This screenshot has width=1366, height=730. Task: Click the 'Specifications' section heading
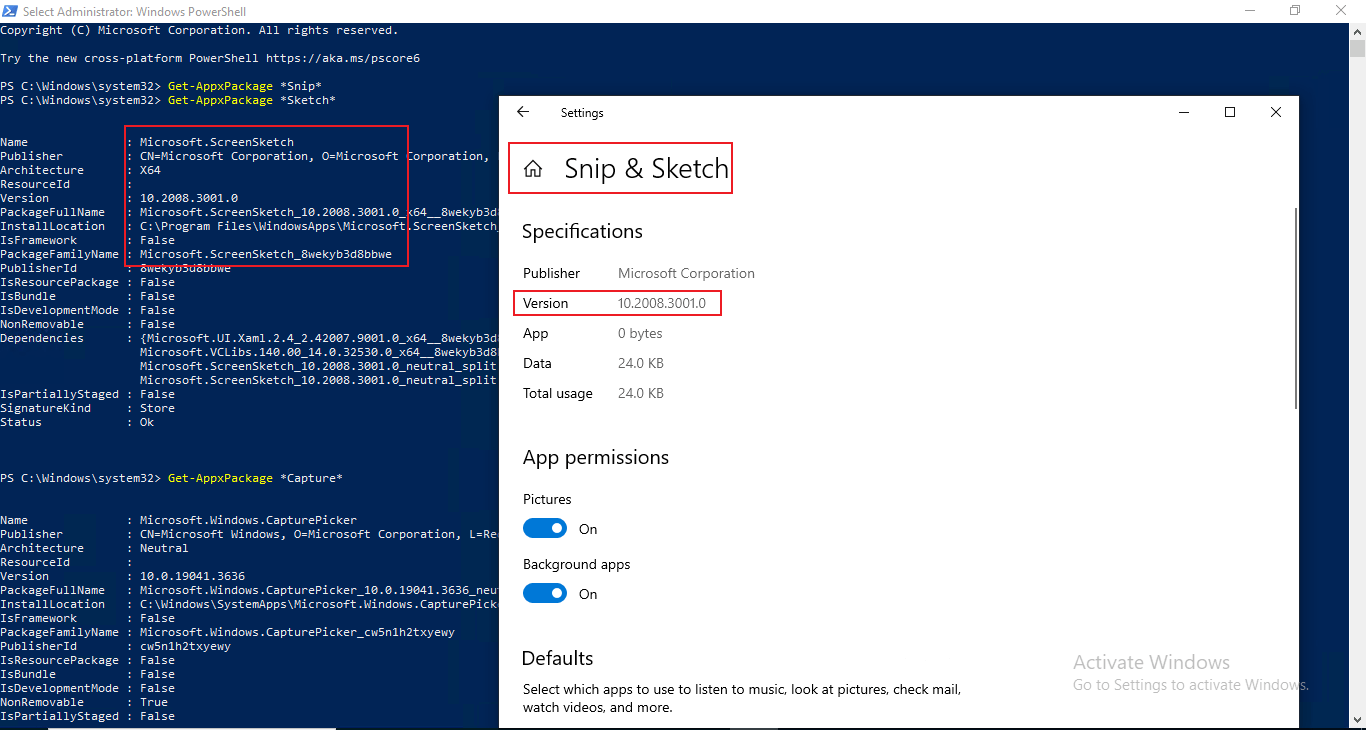coord(582,231)
